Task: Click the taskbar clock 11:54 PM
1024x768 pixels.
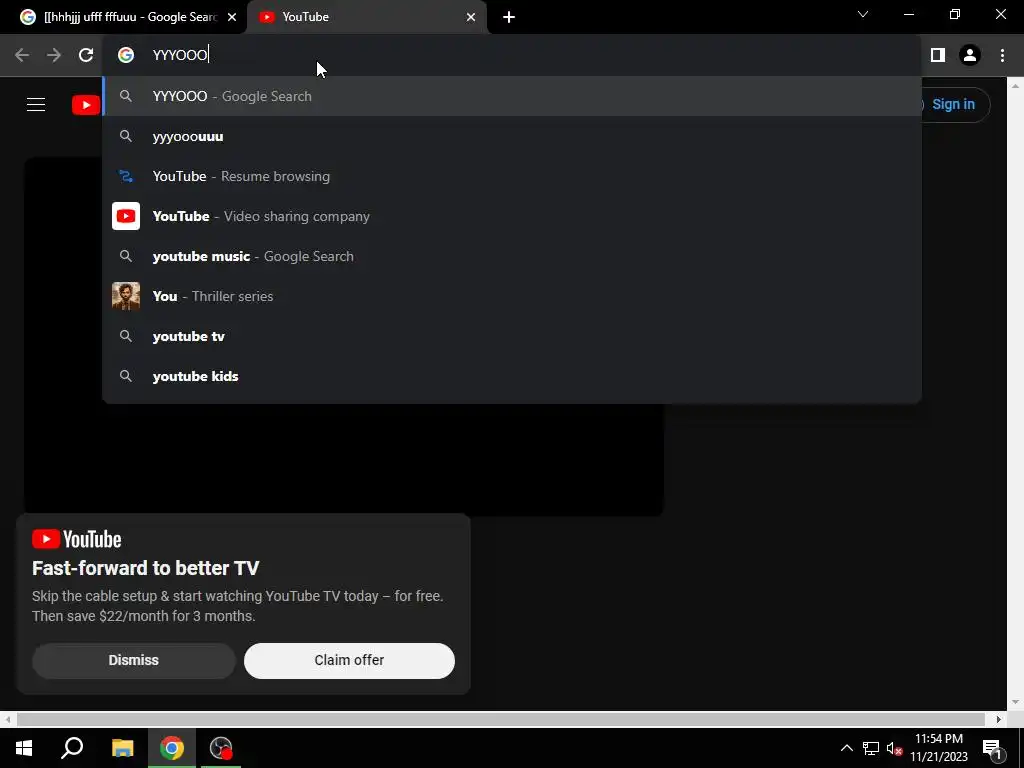Action: pyautogui.click(x=938, y=739)
